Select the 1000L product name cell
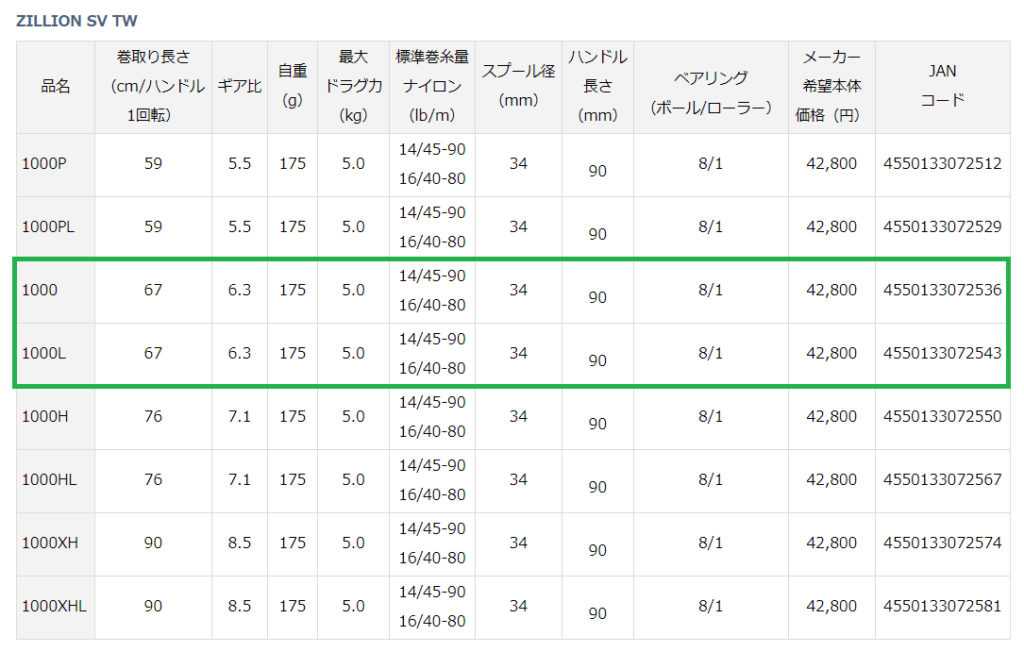 click(x=43, y=353)
